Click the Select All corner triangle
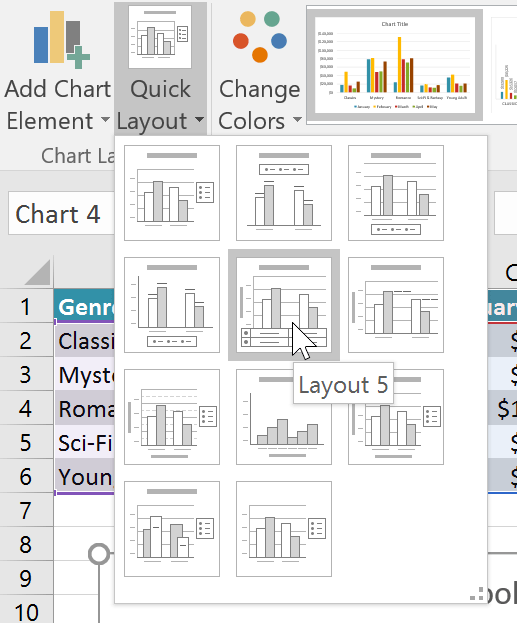 pos(38,273)
